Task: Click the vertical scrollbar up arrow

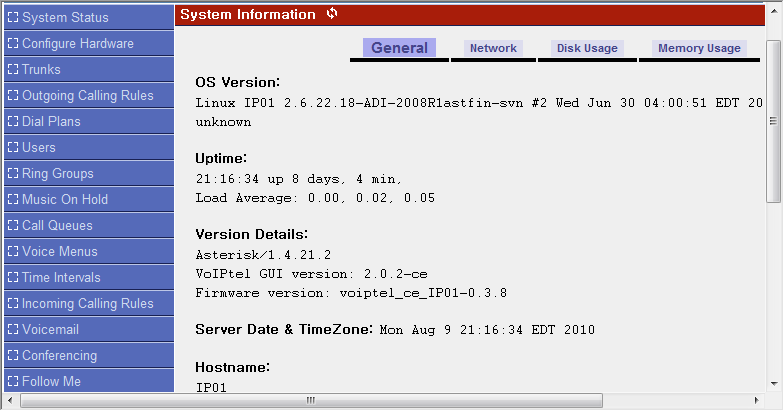Action: click(x=774, y=10)
